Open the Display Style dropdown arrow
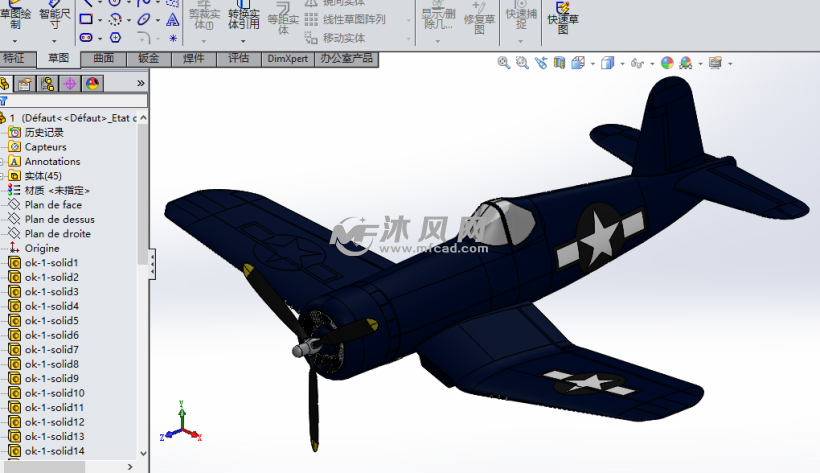 pyautogui.click(x=620, y=64)
